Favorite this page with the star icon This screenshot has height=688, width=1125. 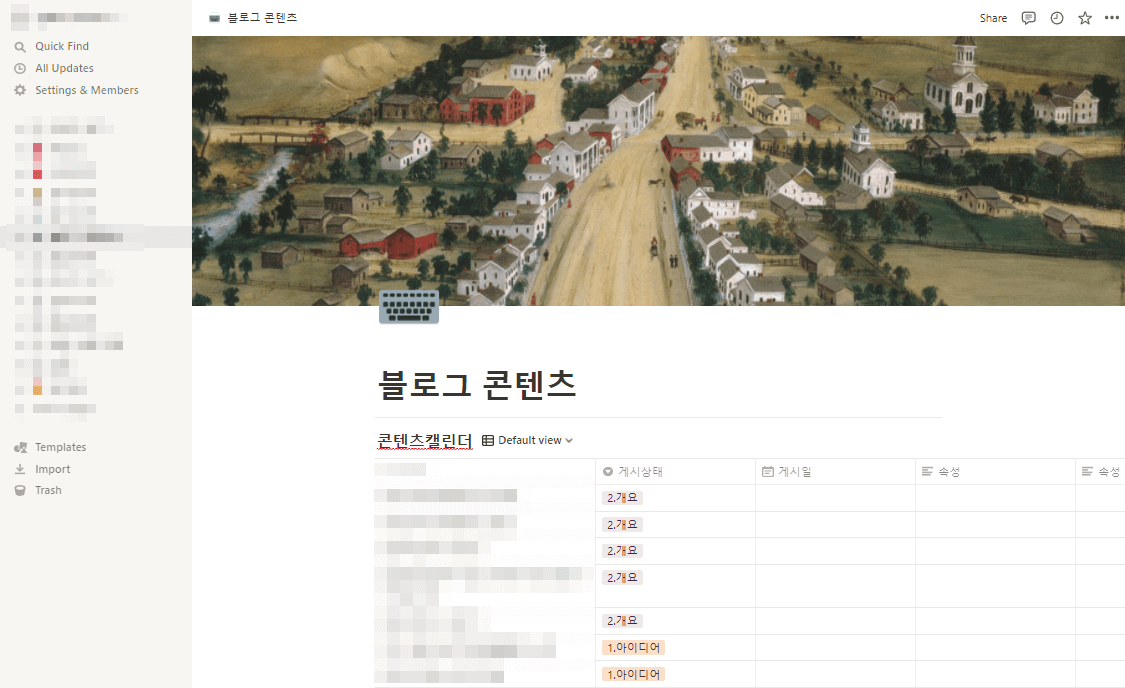[1084, 17]
